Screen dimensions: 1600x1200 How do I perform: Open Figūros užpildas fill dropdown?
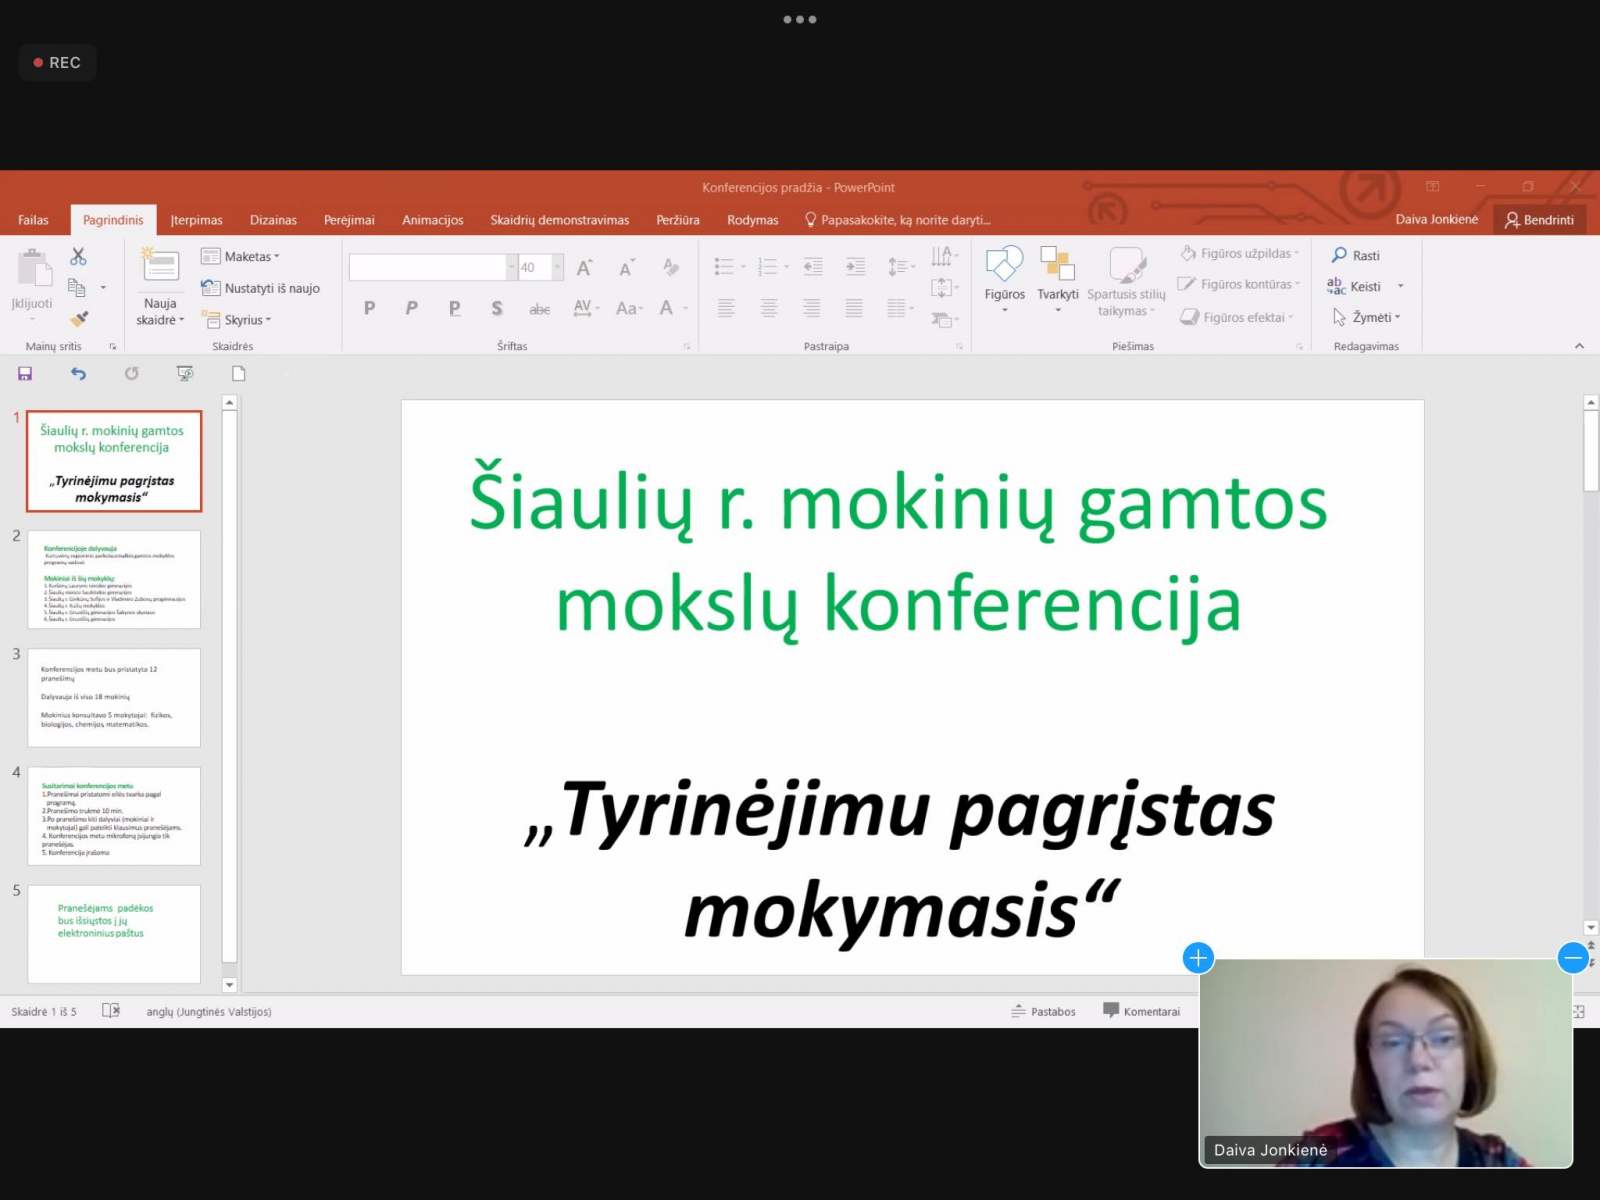1240,254
